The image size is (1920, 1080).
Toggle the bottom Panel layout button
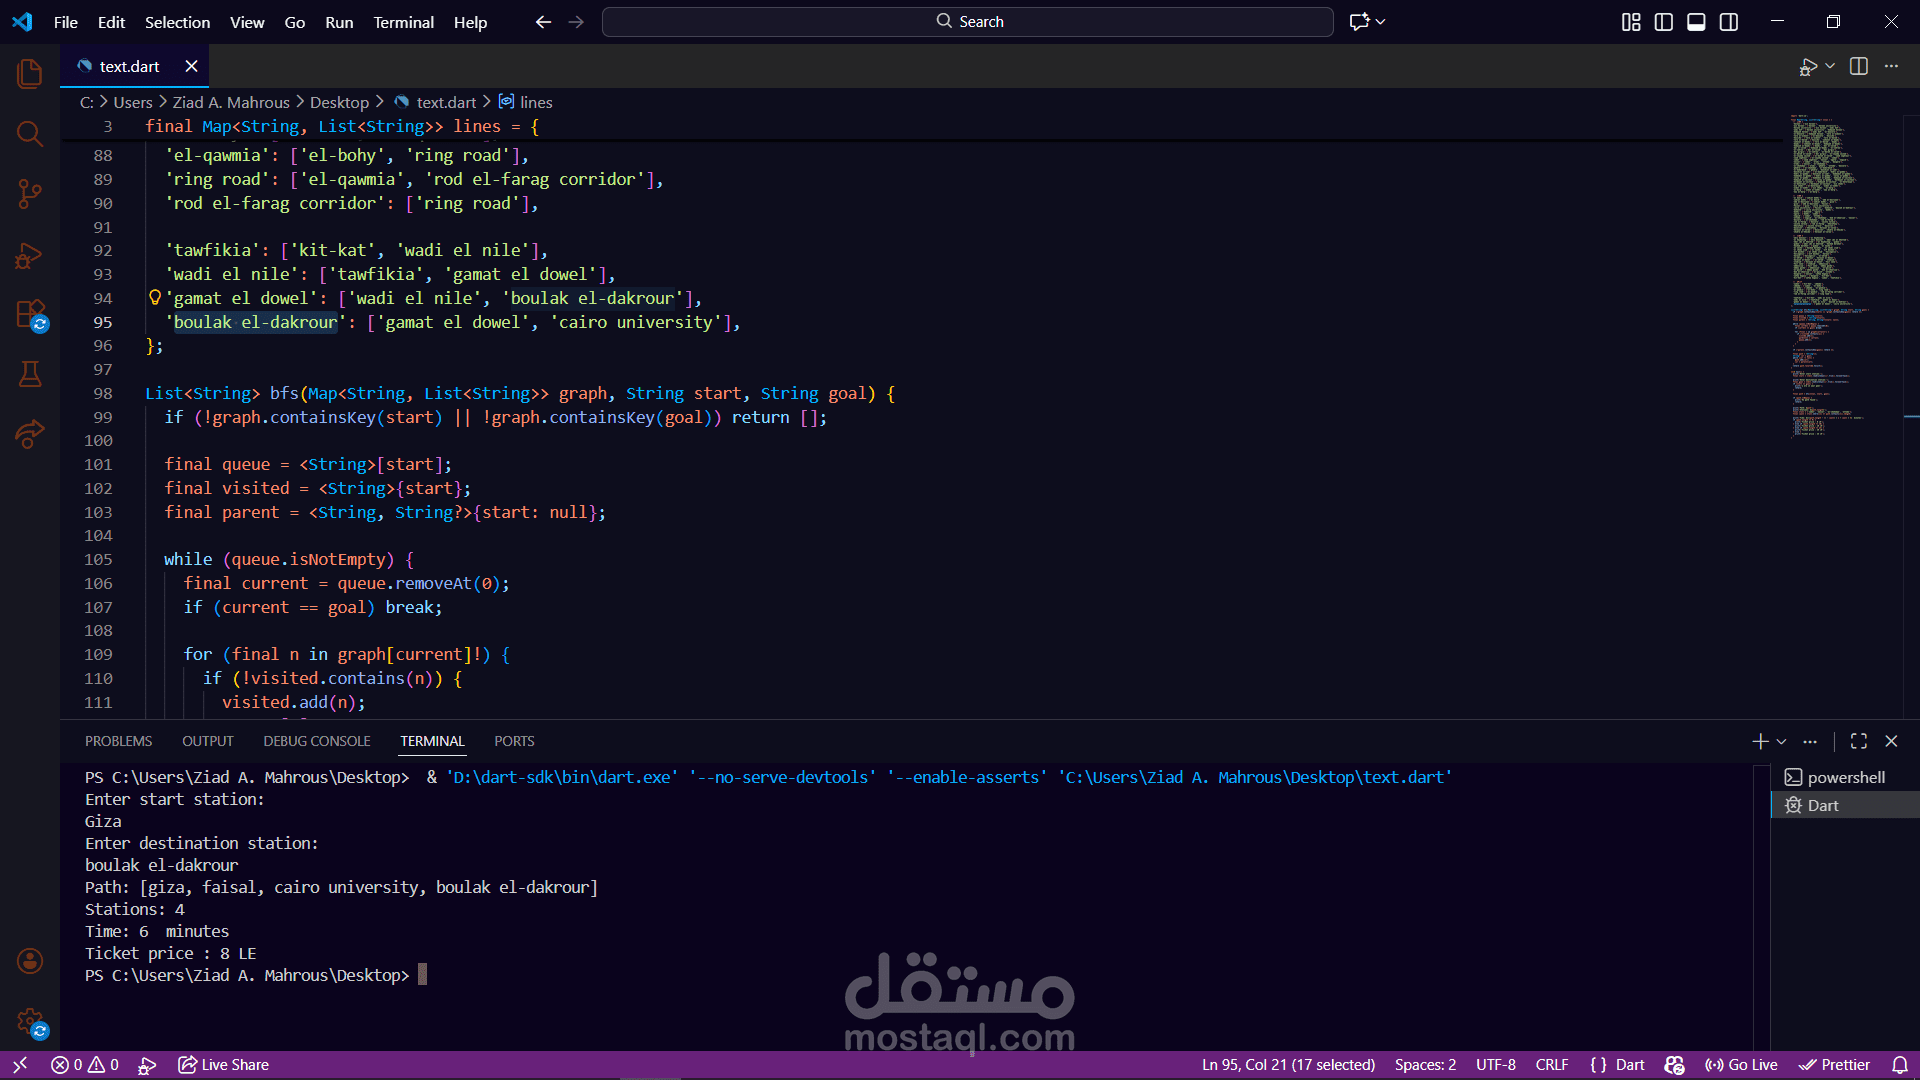point(1696,22)
